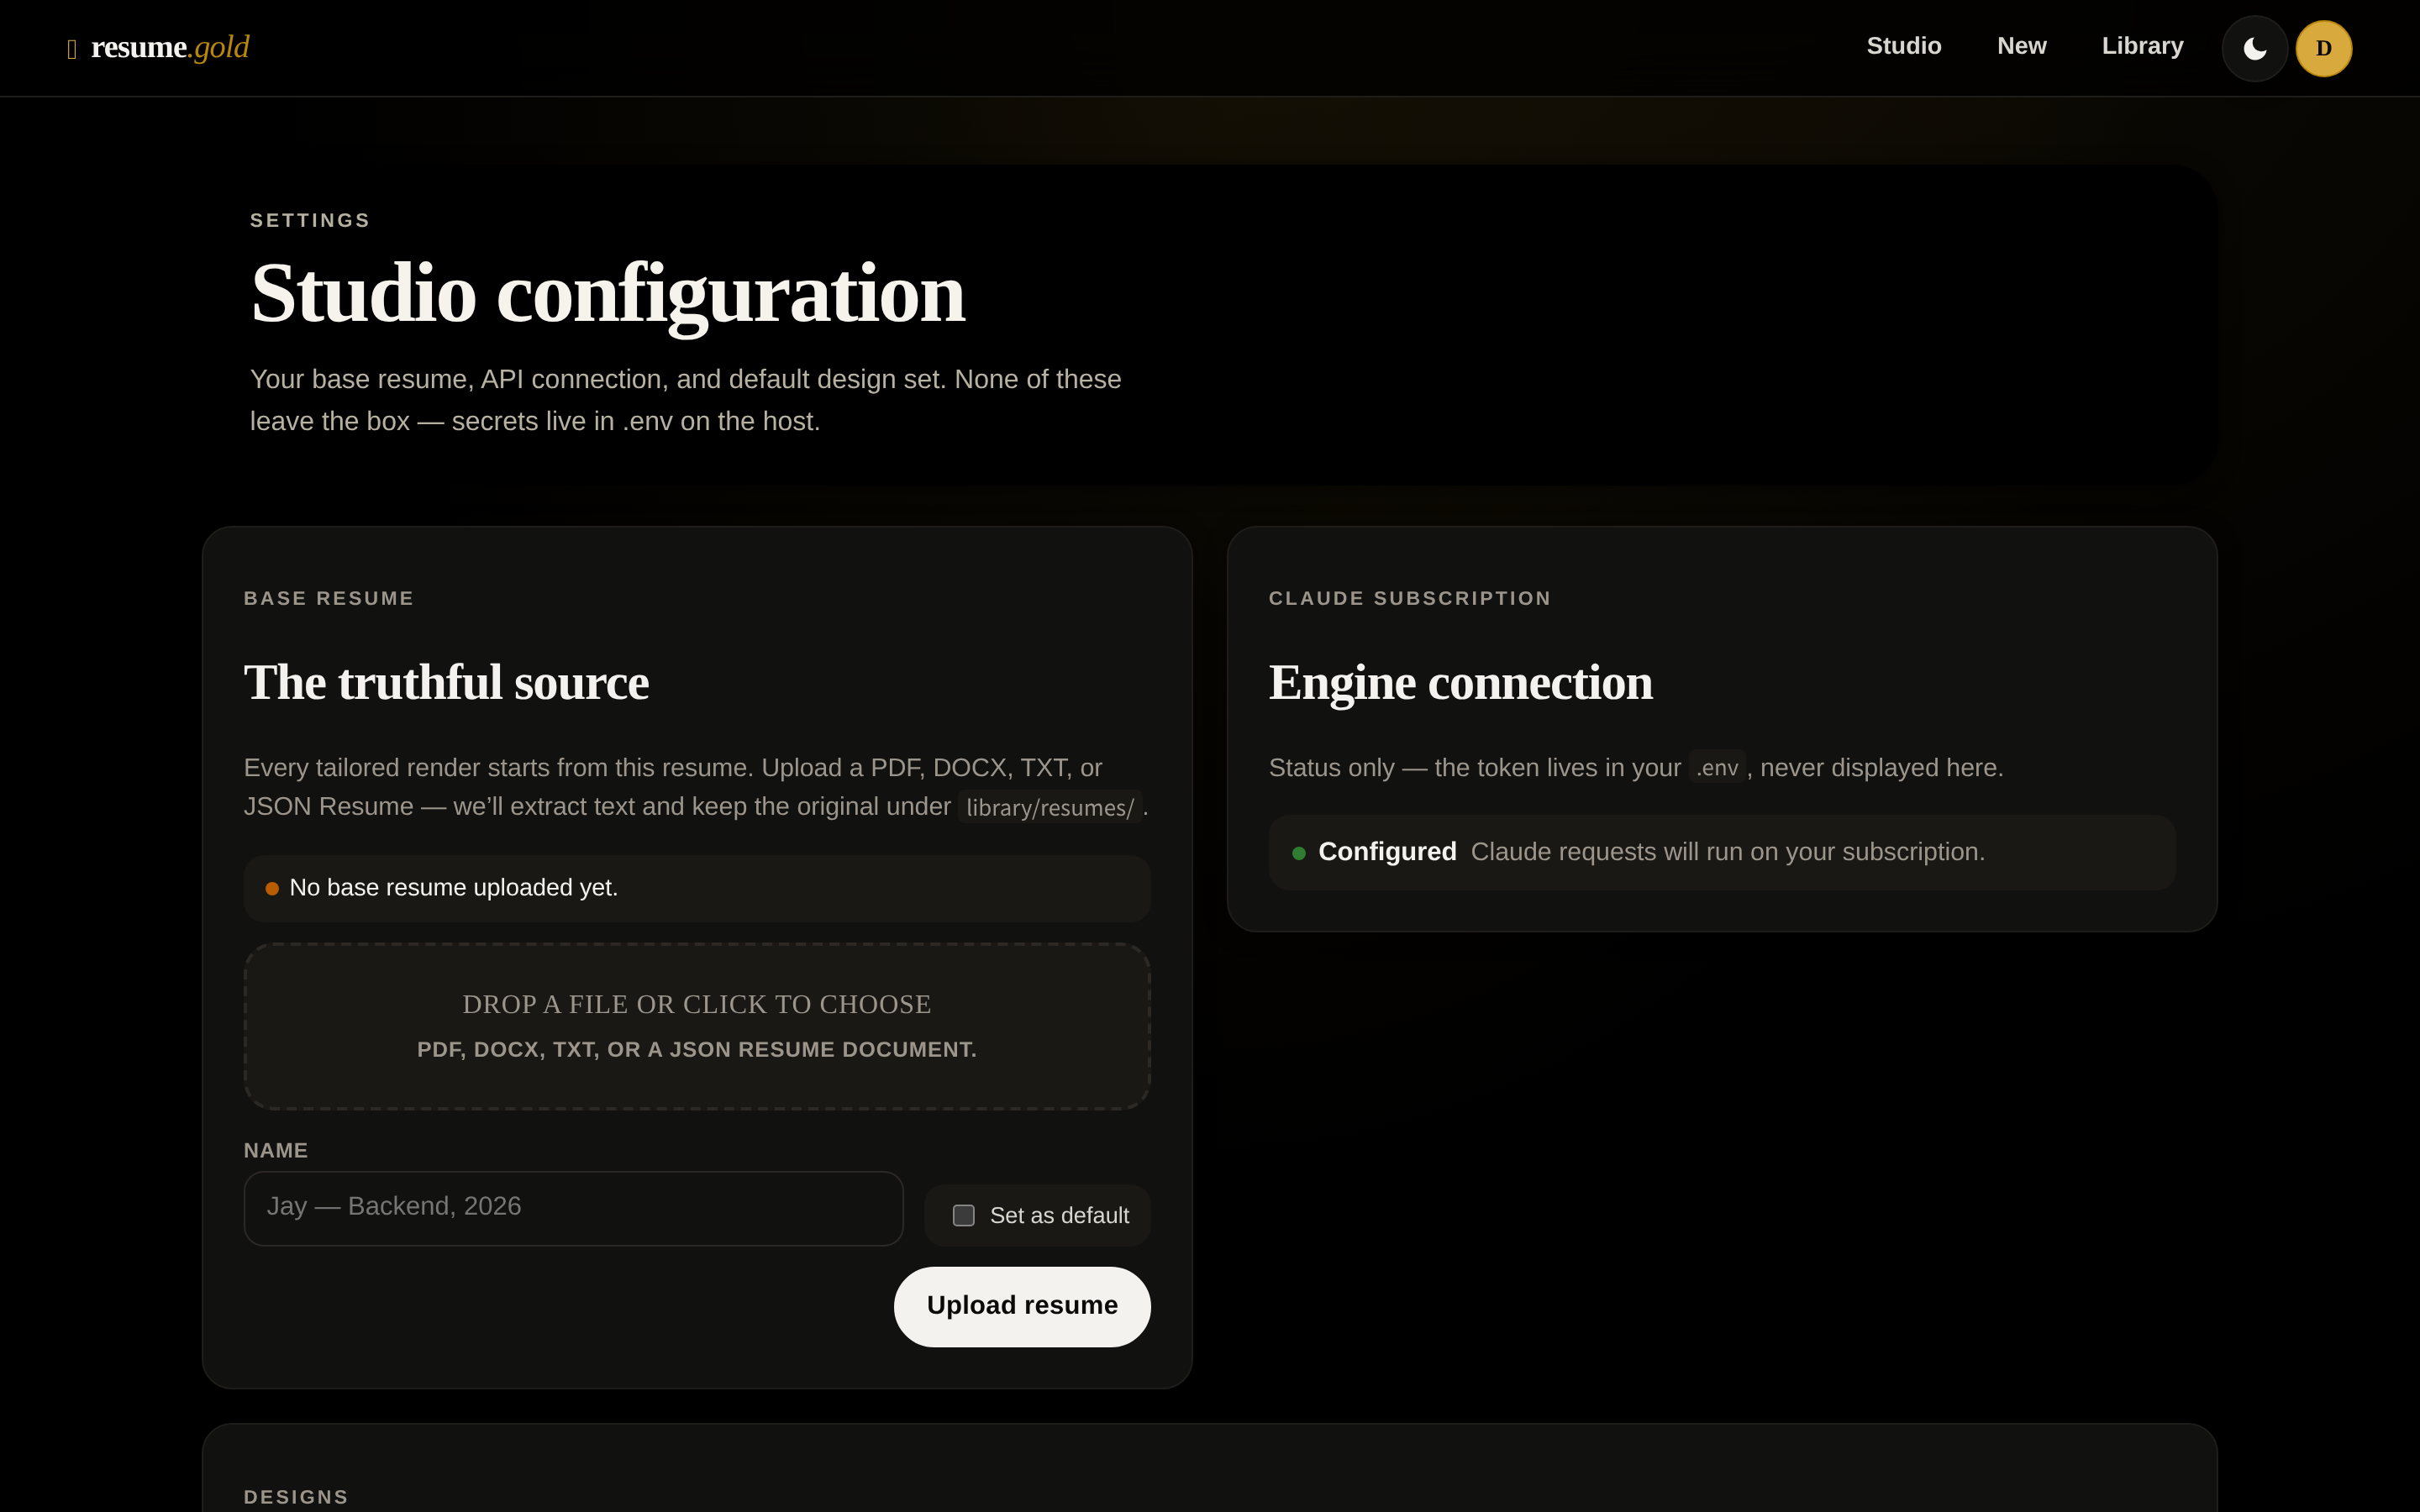This screenshot has width=2420, height=1512.
Task: Open the Library nav item
Action: 2142,46
